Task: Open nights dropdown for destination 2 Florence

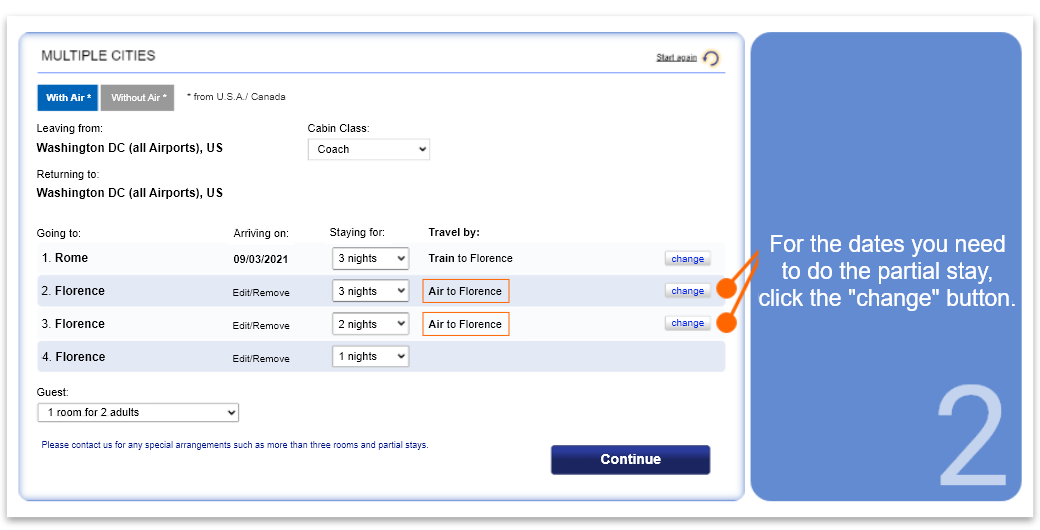Action: (x=370, y=291)
